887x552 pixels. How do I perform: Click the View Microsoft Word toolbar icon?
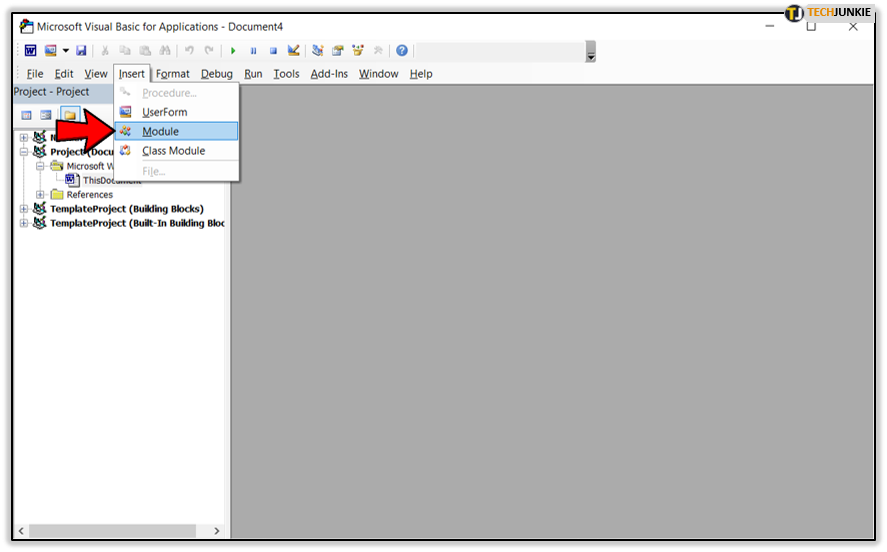[31, 51]
